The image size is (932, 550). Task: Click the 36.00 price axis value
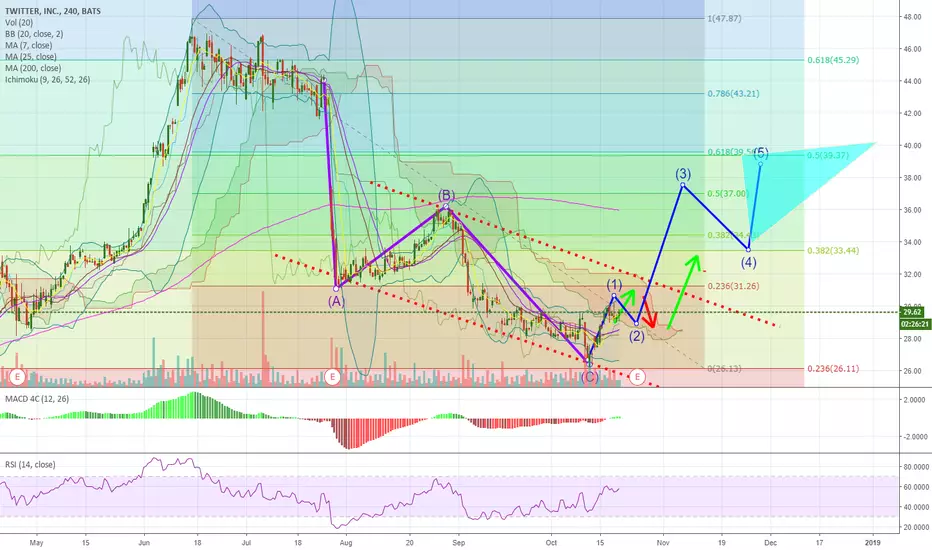(912, 210)
